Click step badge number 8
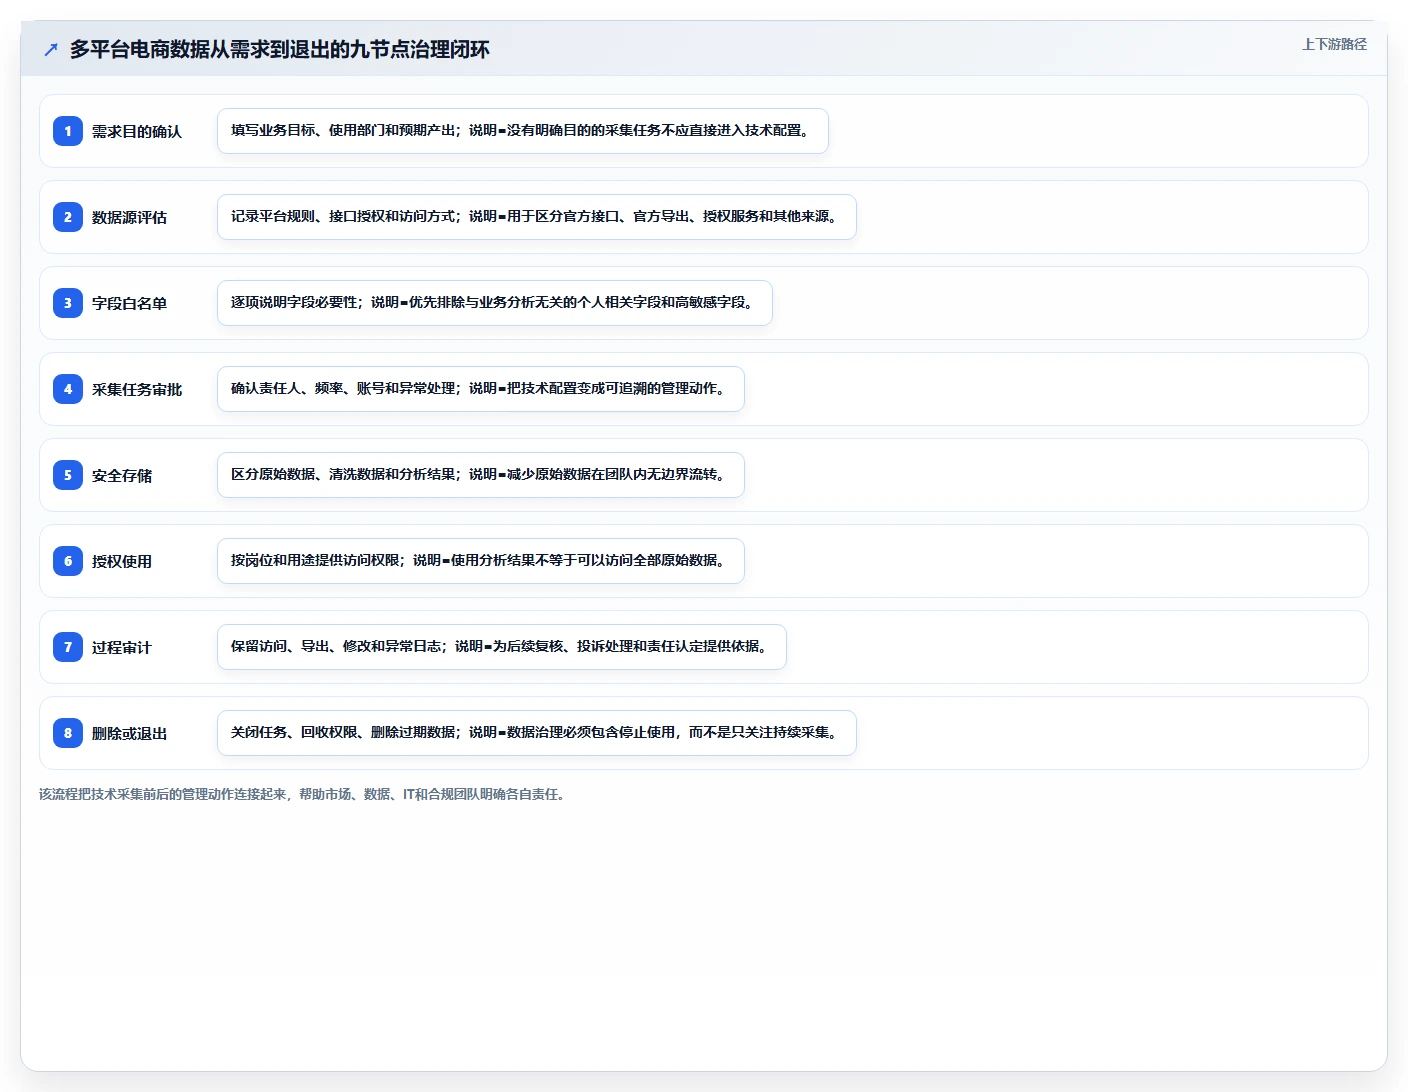The height and width of the screenshot is (1092, 1408). pos(68,733)
